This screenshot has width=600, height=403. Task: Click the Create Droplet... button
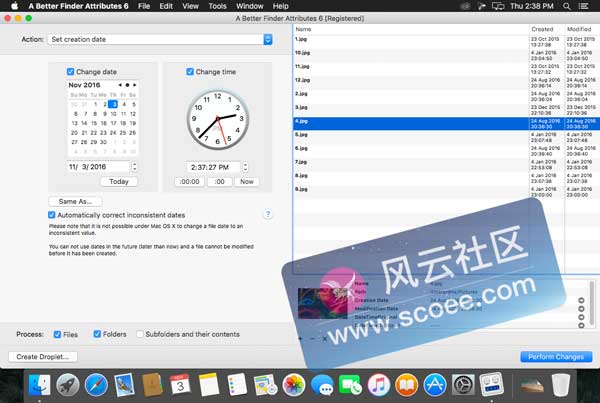tap(42, 357)
